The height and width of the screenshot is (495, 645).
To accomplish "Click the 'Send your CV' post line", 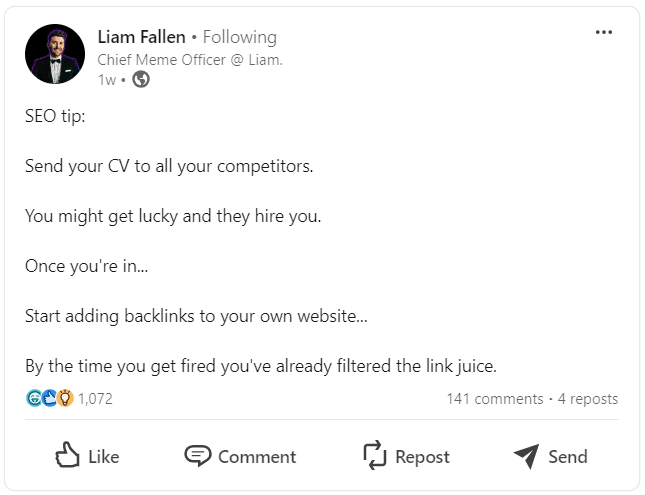I will [169, 166].
